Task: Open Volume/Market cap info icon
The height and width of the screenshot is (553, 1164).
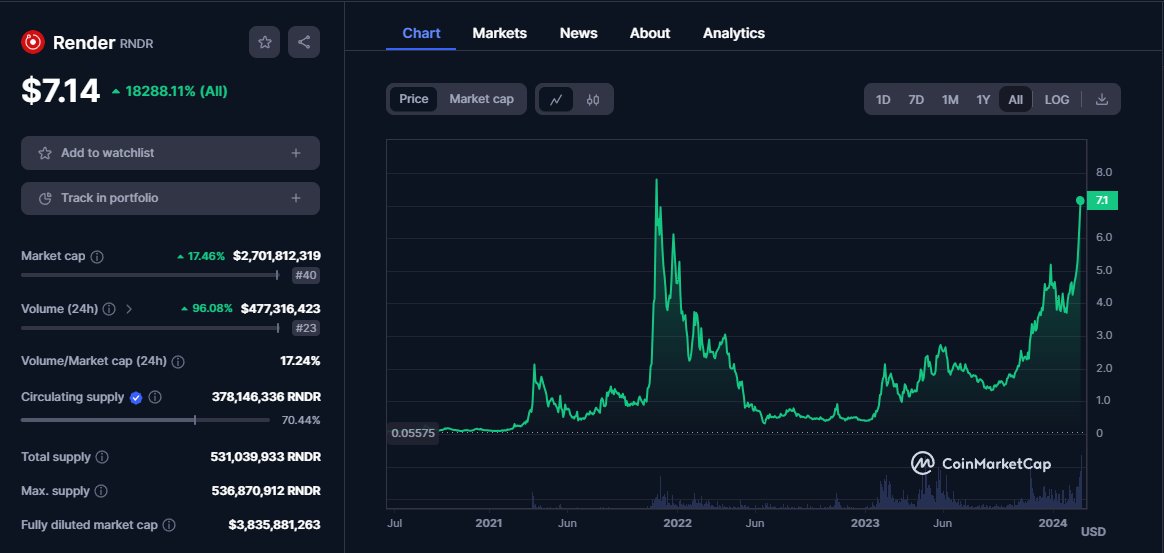Action: pos(178,361)
